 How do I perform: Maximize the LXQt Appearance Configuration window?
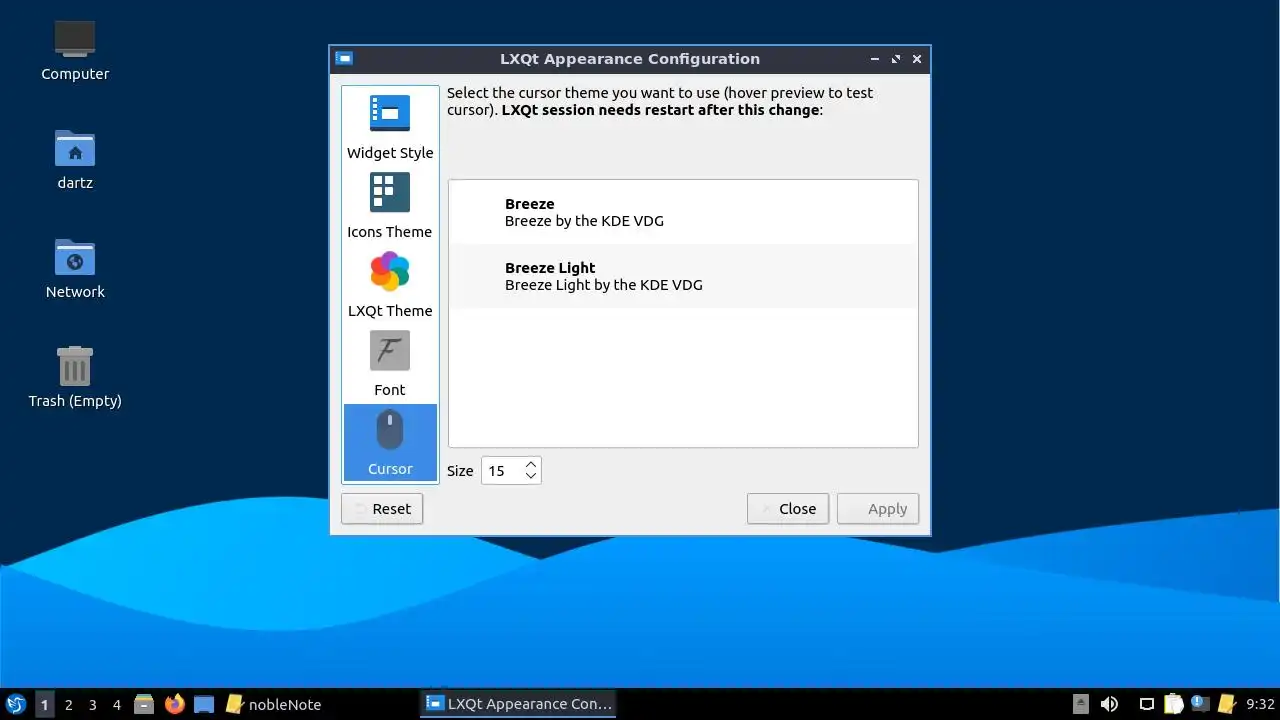pyautogui.click(x=896, y=59)
